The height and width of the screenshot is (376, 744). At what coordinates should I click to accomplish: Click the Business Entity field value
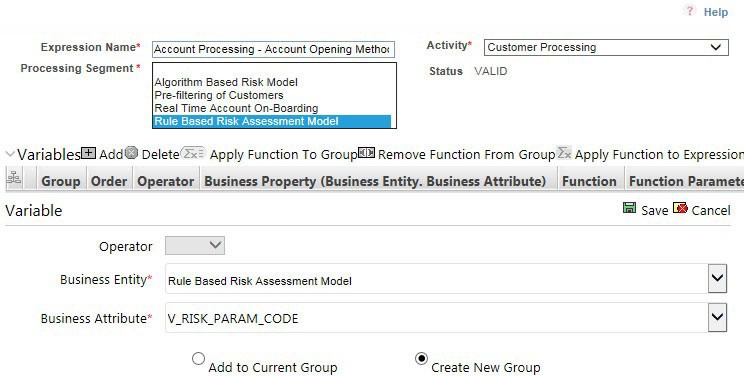pos(260,281)
